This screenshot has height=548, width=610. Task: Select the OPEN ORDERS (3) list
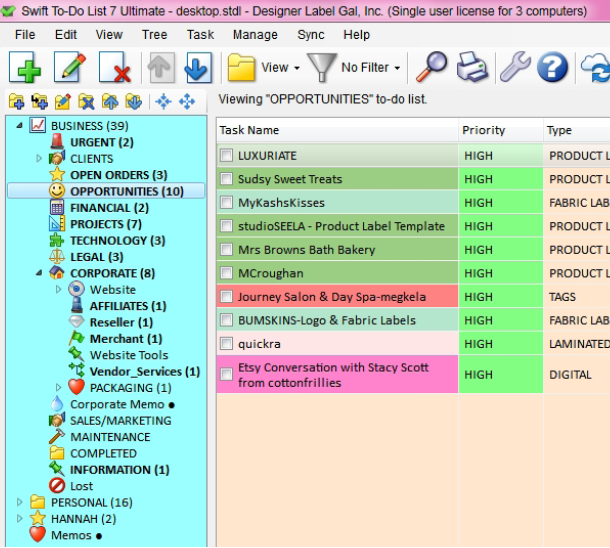pyautogui.click(x=119, y=175)
